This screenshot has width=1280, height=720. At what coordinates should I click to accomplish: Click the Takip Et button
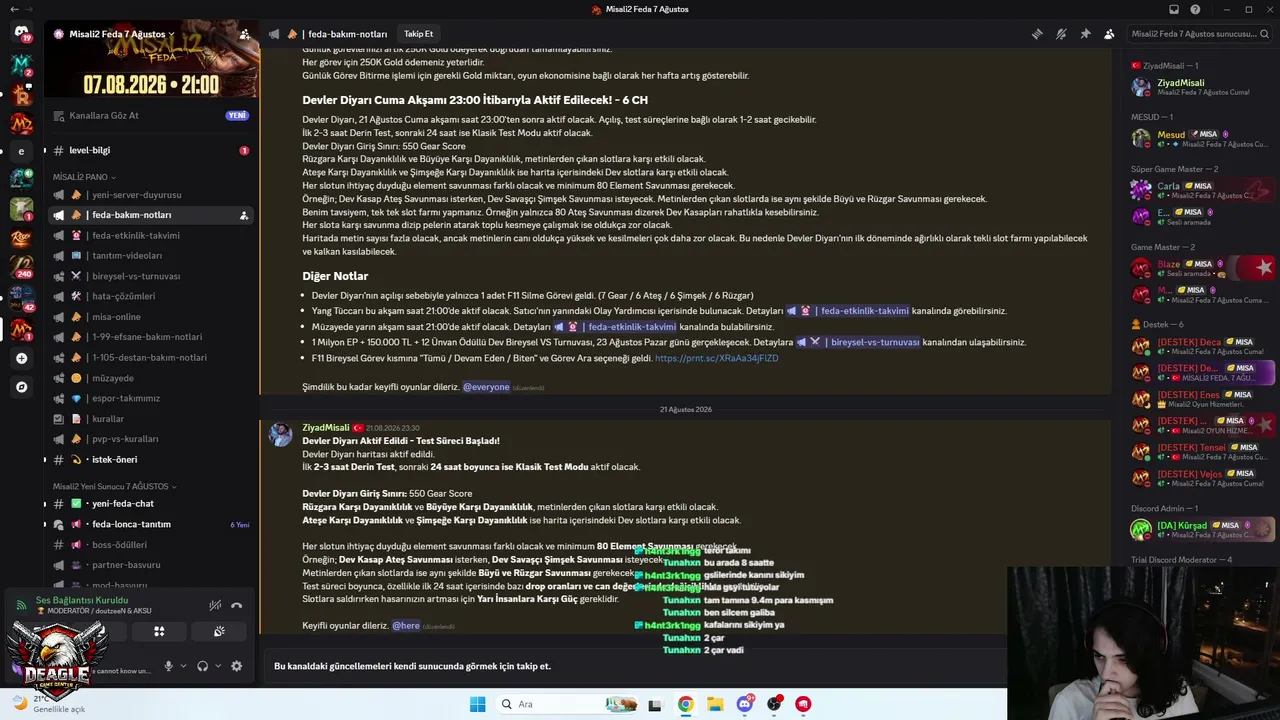coord(418,34)
